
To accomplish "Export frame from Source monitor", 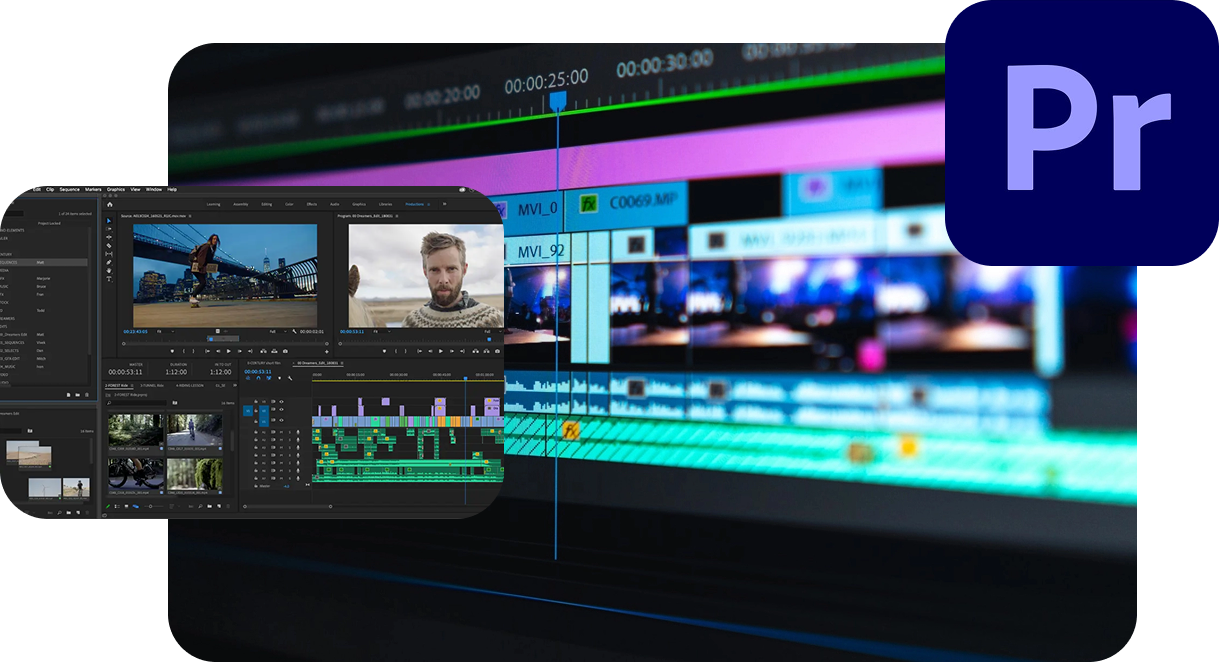I will (285, 351).
